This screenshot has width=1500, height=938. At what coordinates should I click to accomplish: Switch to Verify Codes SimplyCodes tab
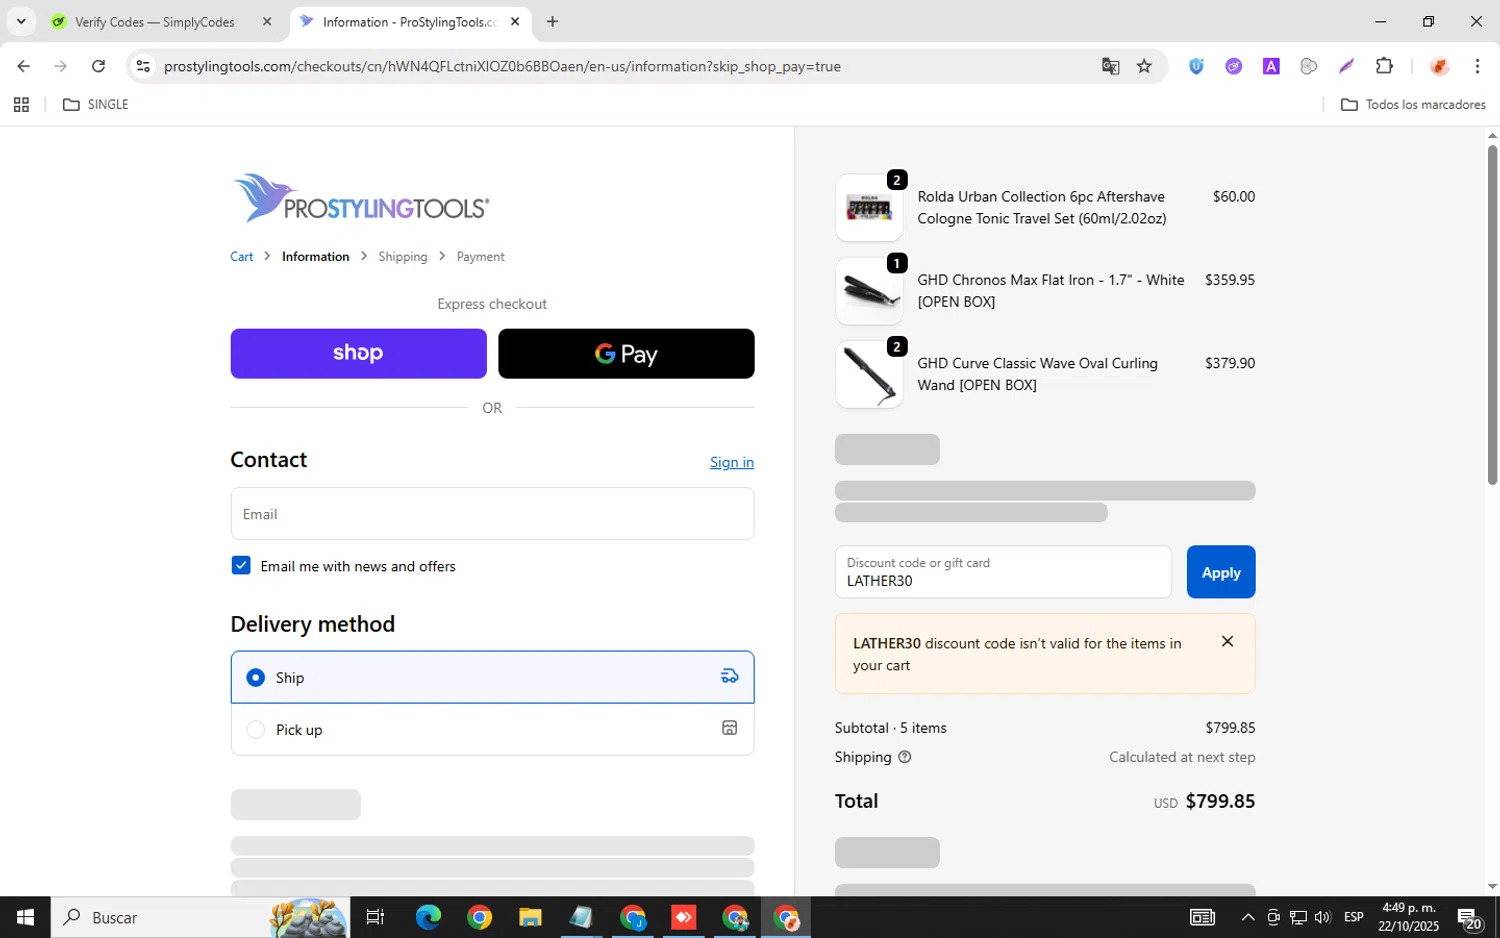[155, 22]
